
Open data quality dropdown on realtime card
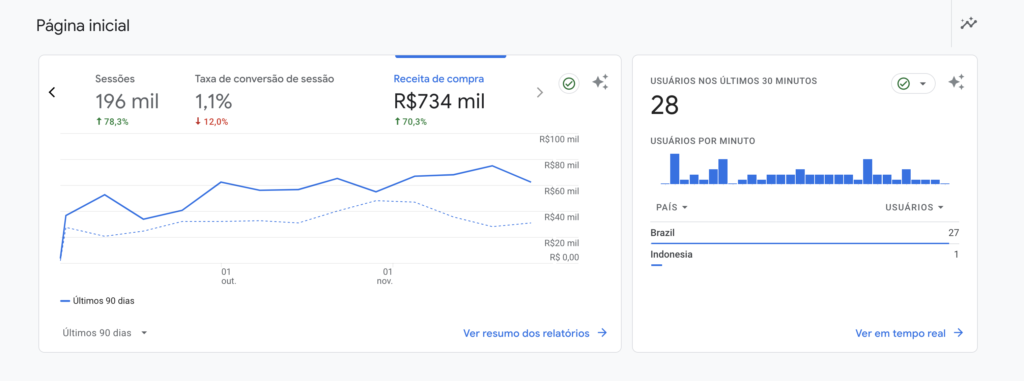coord(913,84)
